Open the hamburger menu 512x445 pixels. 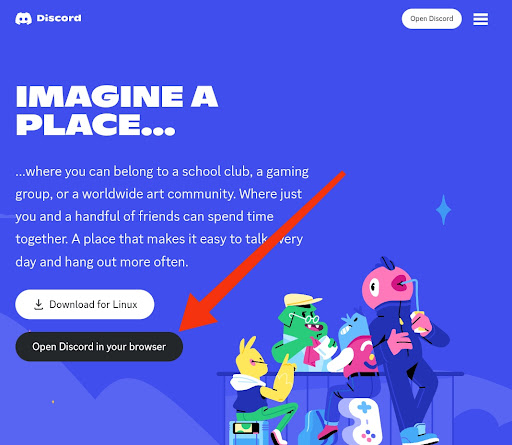(x=480, y=19)
